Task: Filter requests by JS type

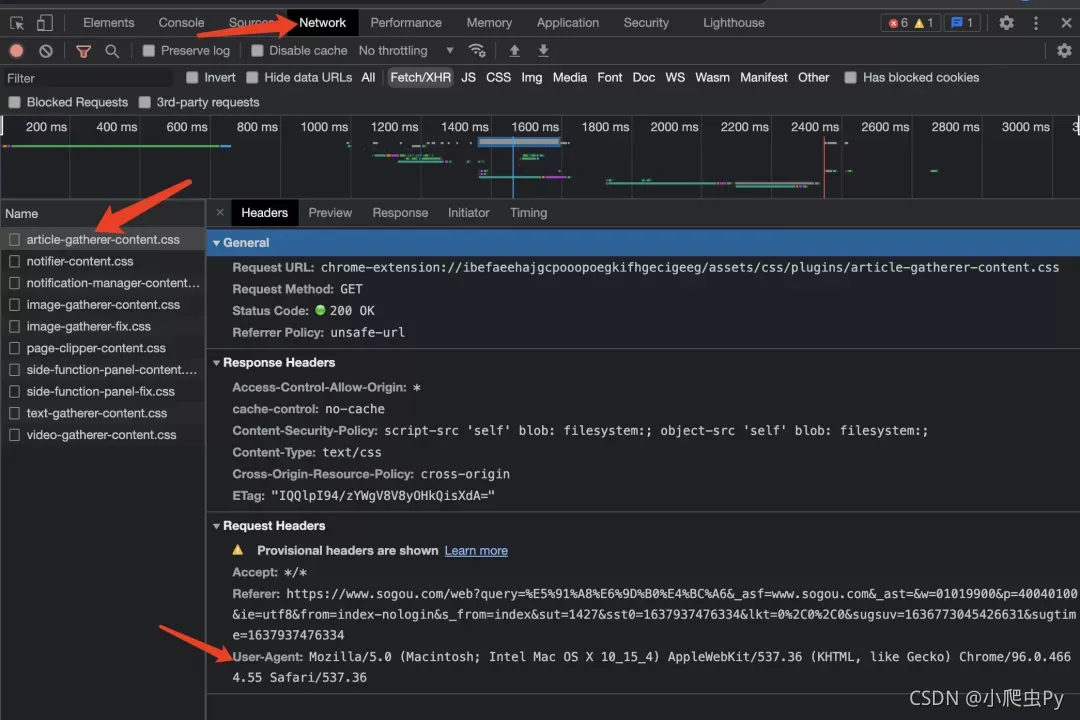Action: [468, 77]
